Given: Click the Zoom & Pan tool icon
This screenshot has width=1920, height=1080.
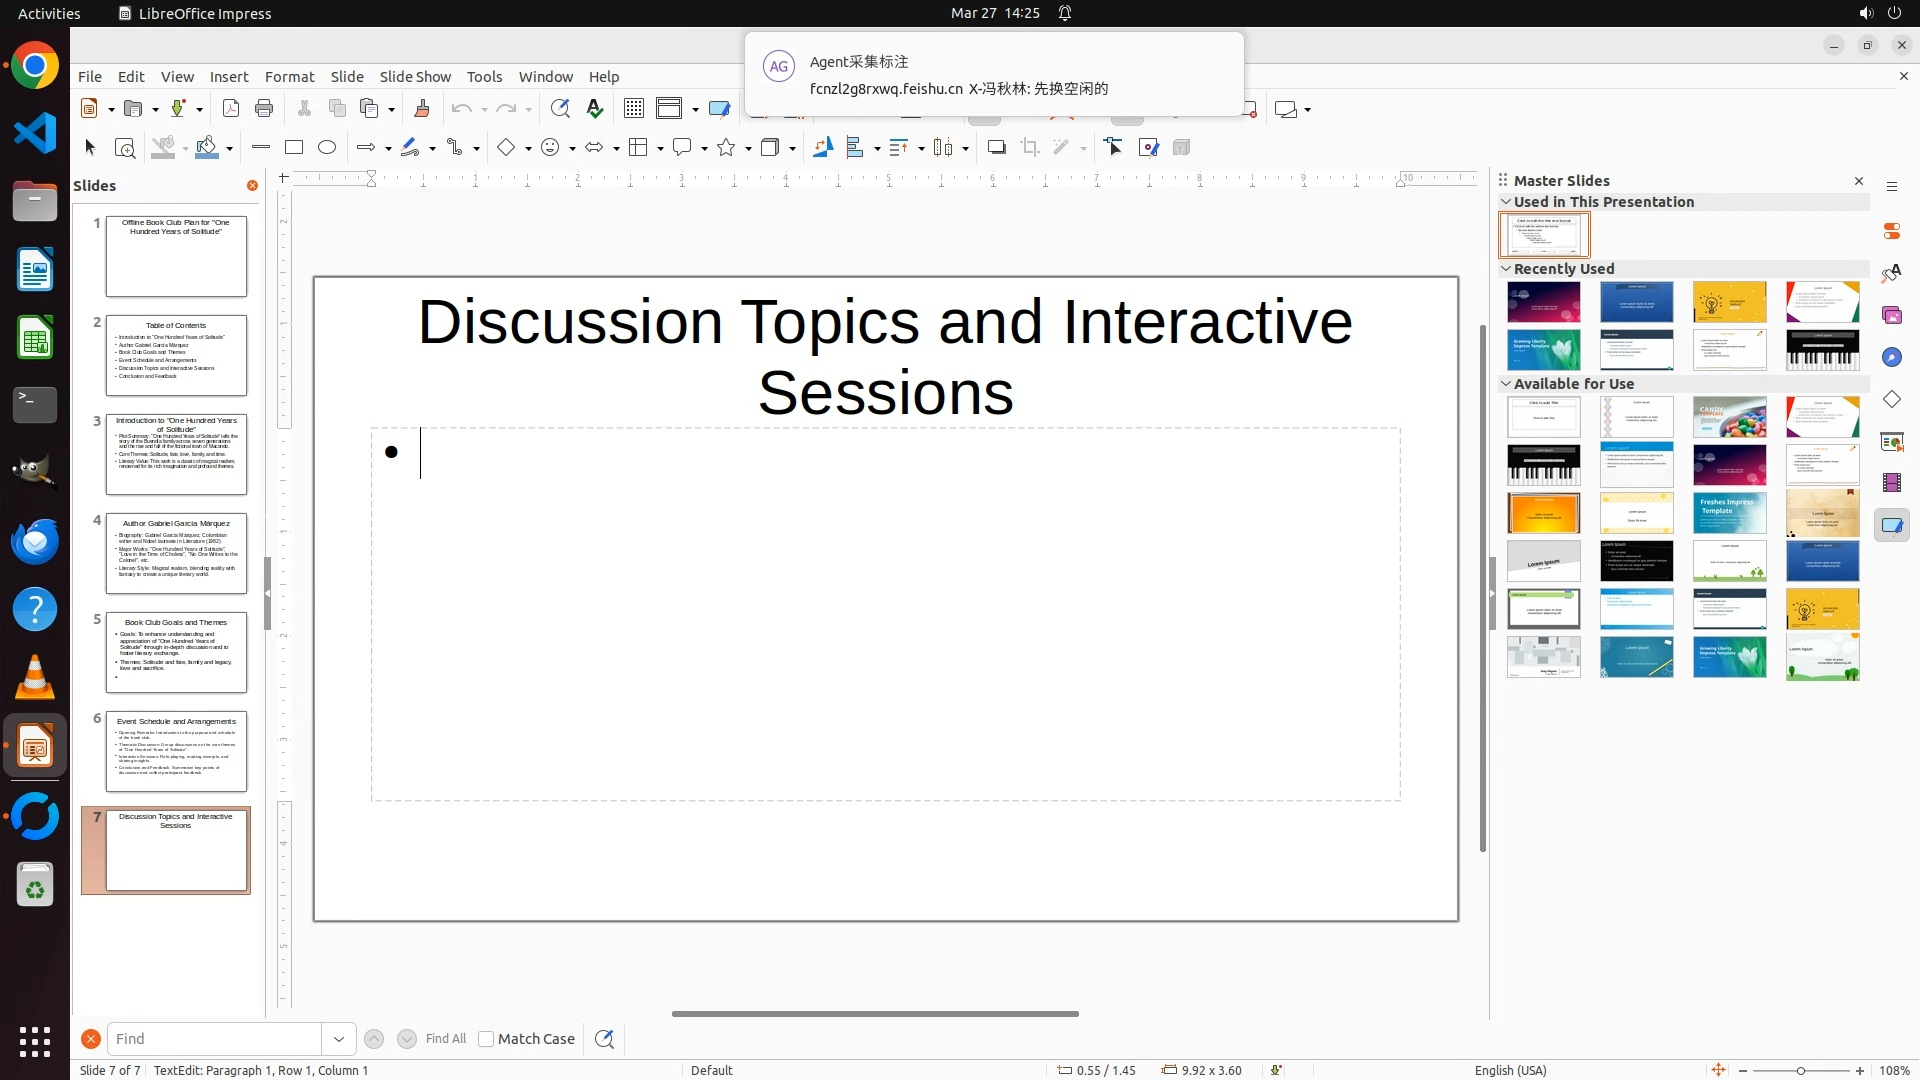Looking at the screenshot, I should pos(125,148).
